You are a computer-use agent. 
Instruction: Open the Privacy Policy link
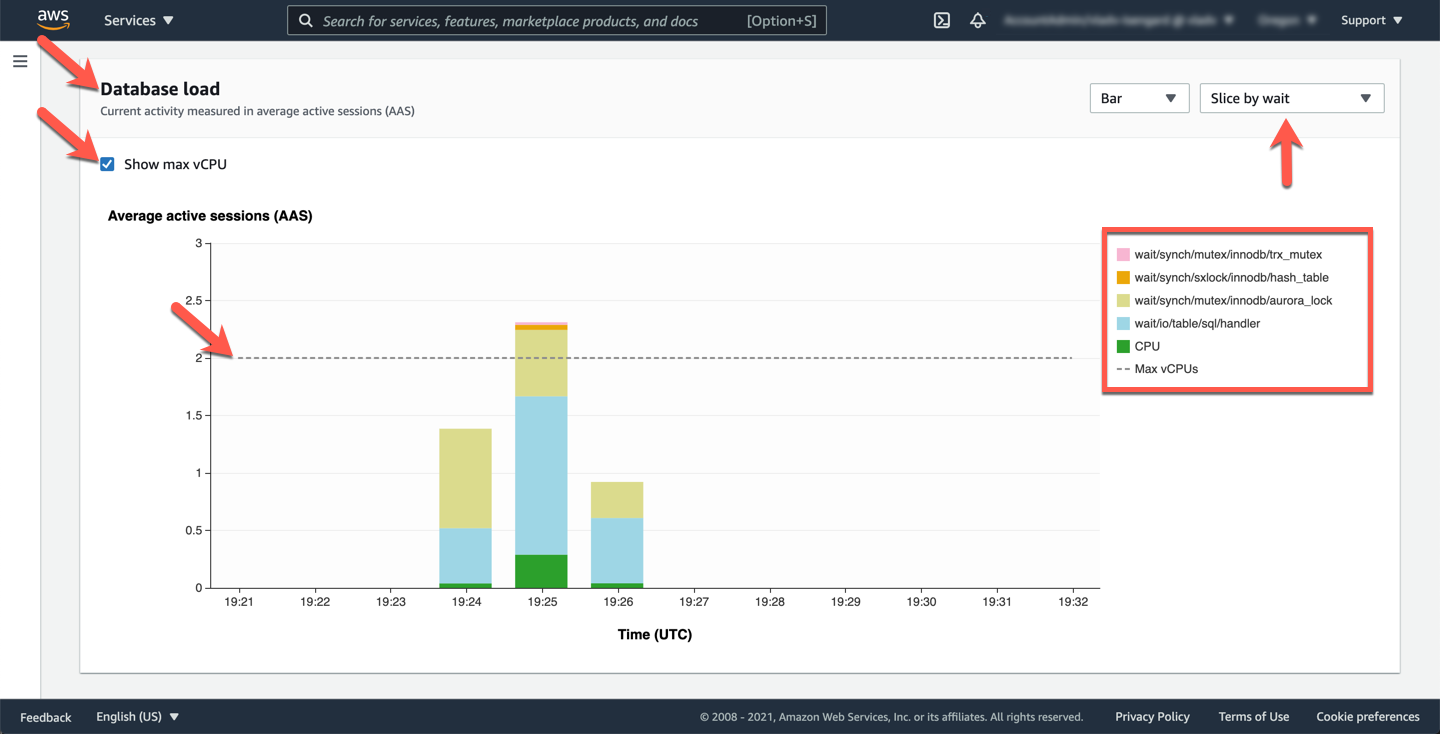tap(1152, 717)
